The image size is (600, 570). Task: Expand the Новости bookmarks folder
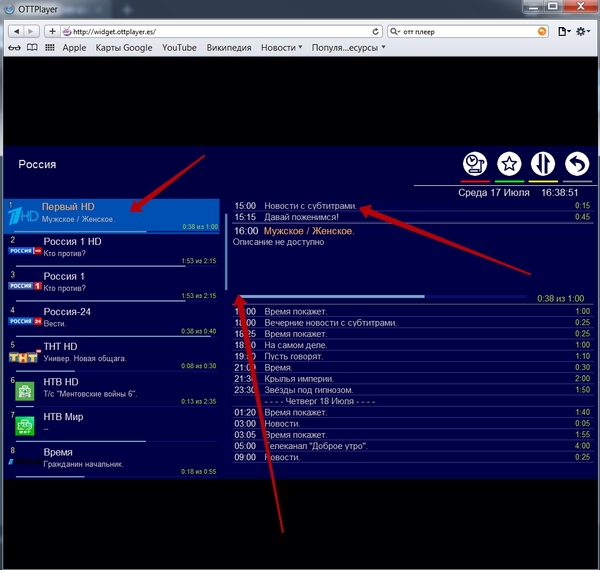point(281,48)
